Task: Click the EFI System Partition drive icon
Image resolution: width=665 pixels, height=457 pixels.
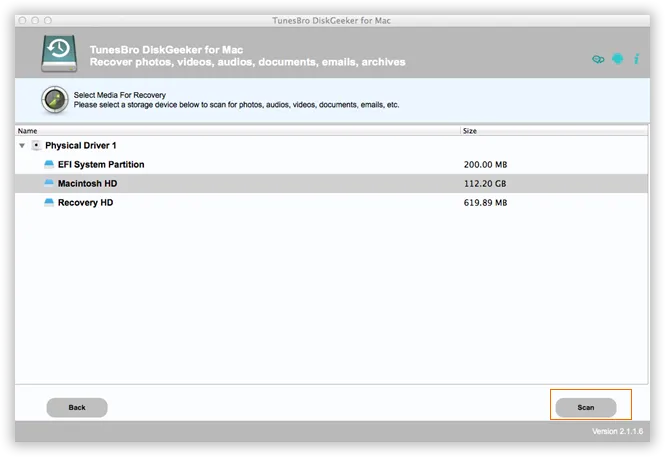Action: pos(48,165)
